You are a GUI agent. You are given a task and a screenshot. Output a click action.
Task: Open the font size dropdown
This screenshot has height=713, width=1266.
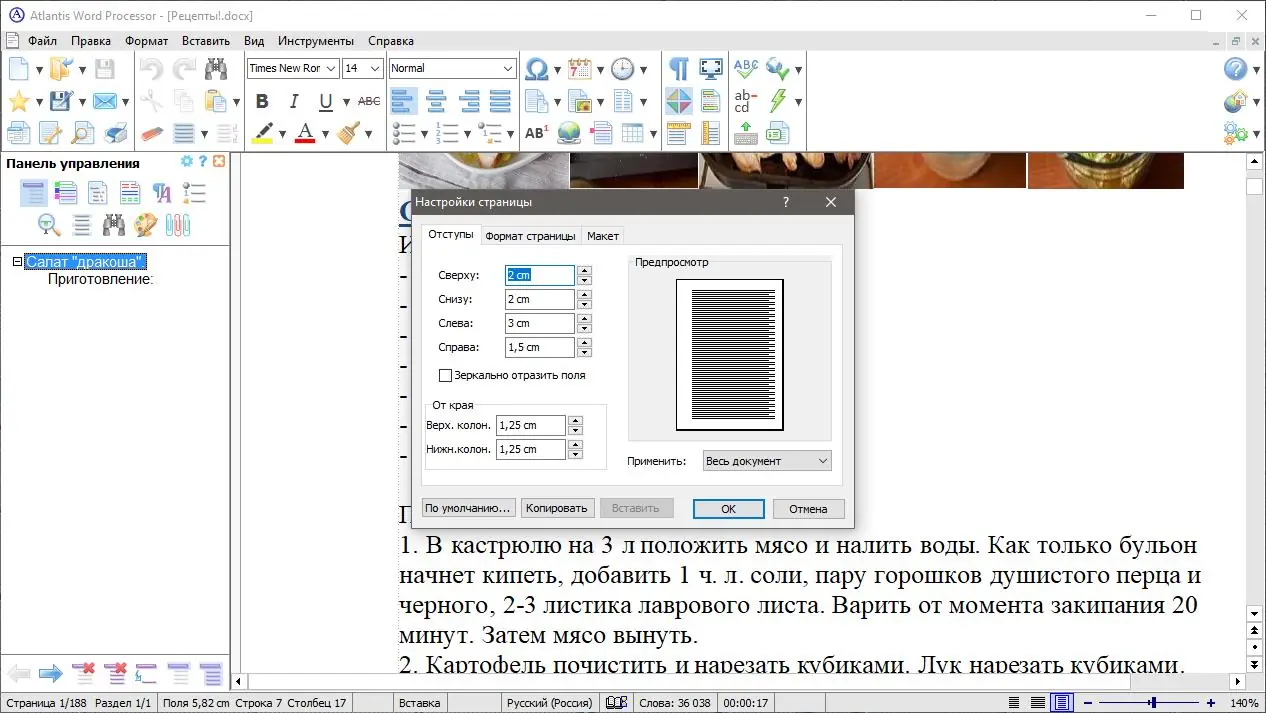pos(375,68)
